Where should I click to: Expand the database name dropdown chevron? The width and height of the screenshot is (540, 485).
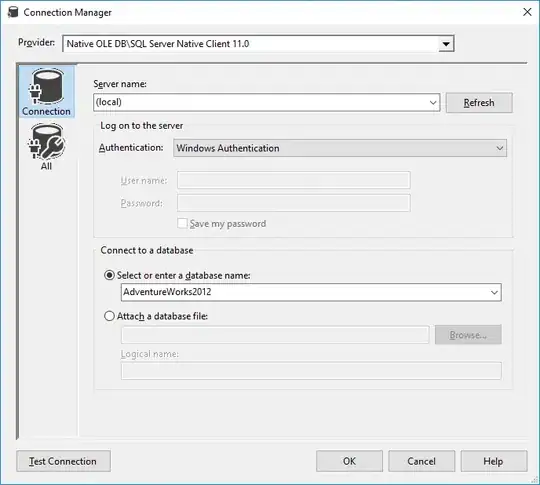[x=494, y=292]
